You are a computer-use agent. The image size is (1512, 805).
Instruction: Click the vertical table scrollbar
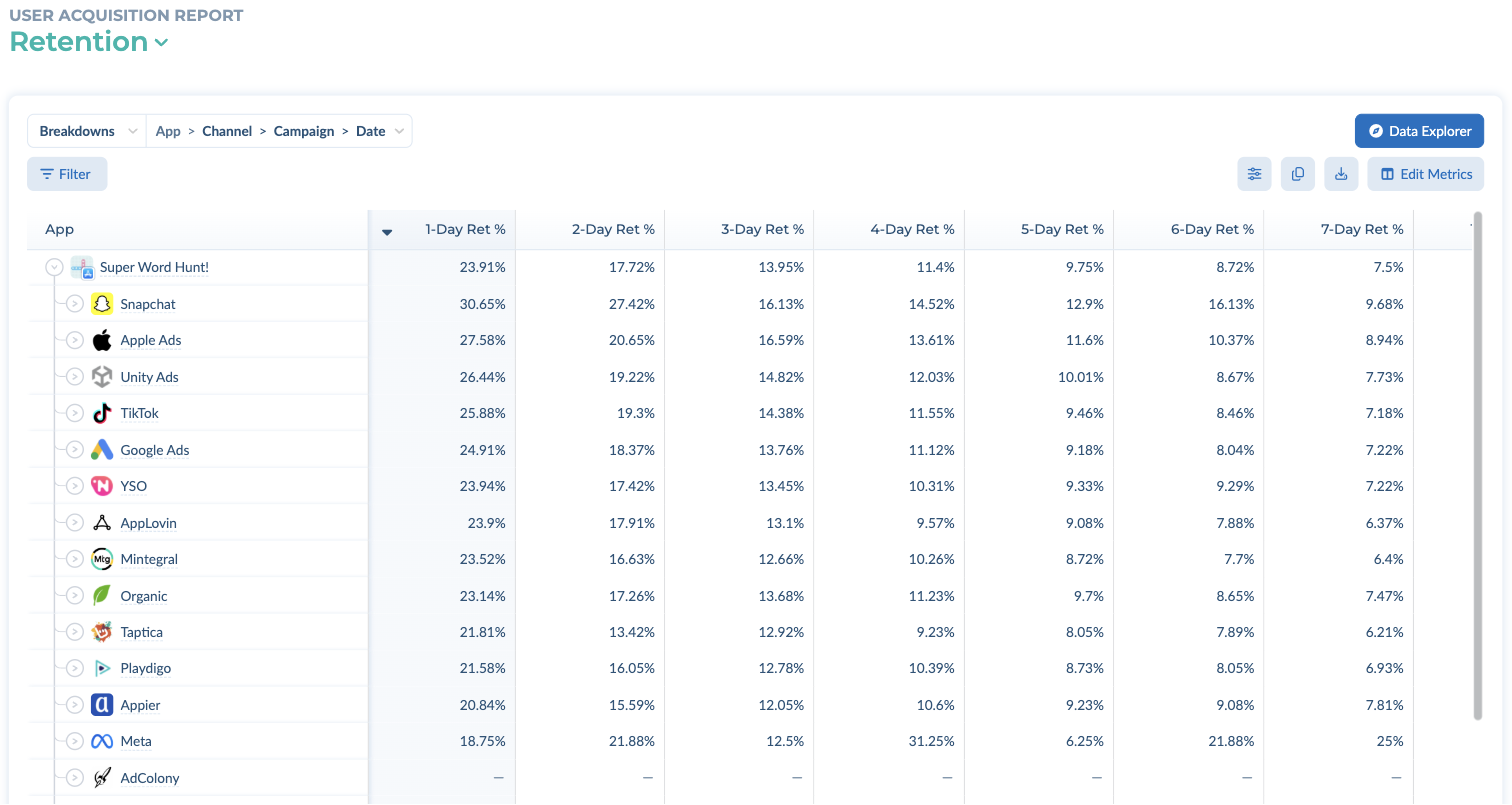tap(1478, 465)
